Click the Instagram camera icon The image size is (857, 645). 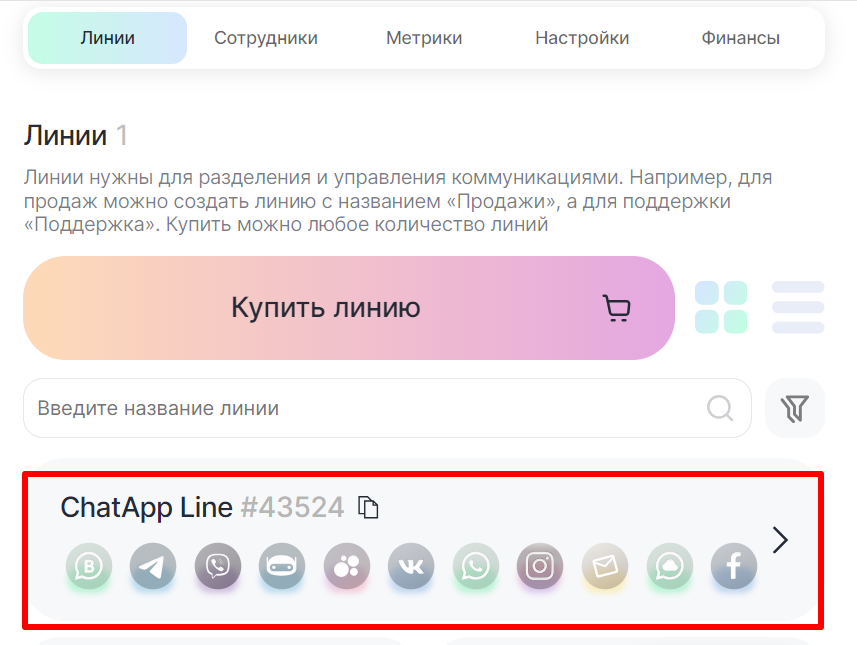540,567
